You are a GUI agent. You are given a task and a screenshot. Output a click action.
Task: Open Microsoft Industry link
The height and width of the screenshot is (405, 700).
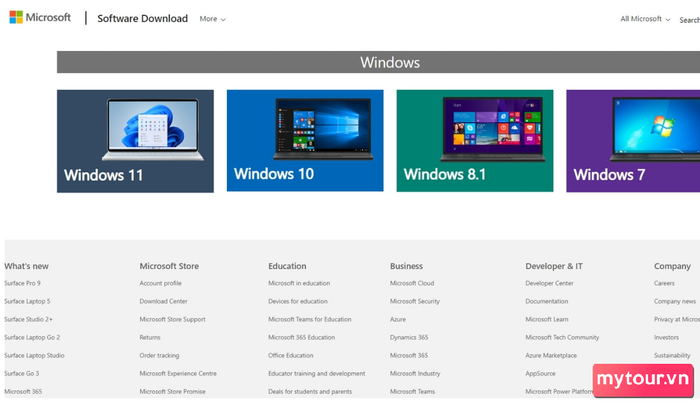click(415, 373)
